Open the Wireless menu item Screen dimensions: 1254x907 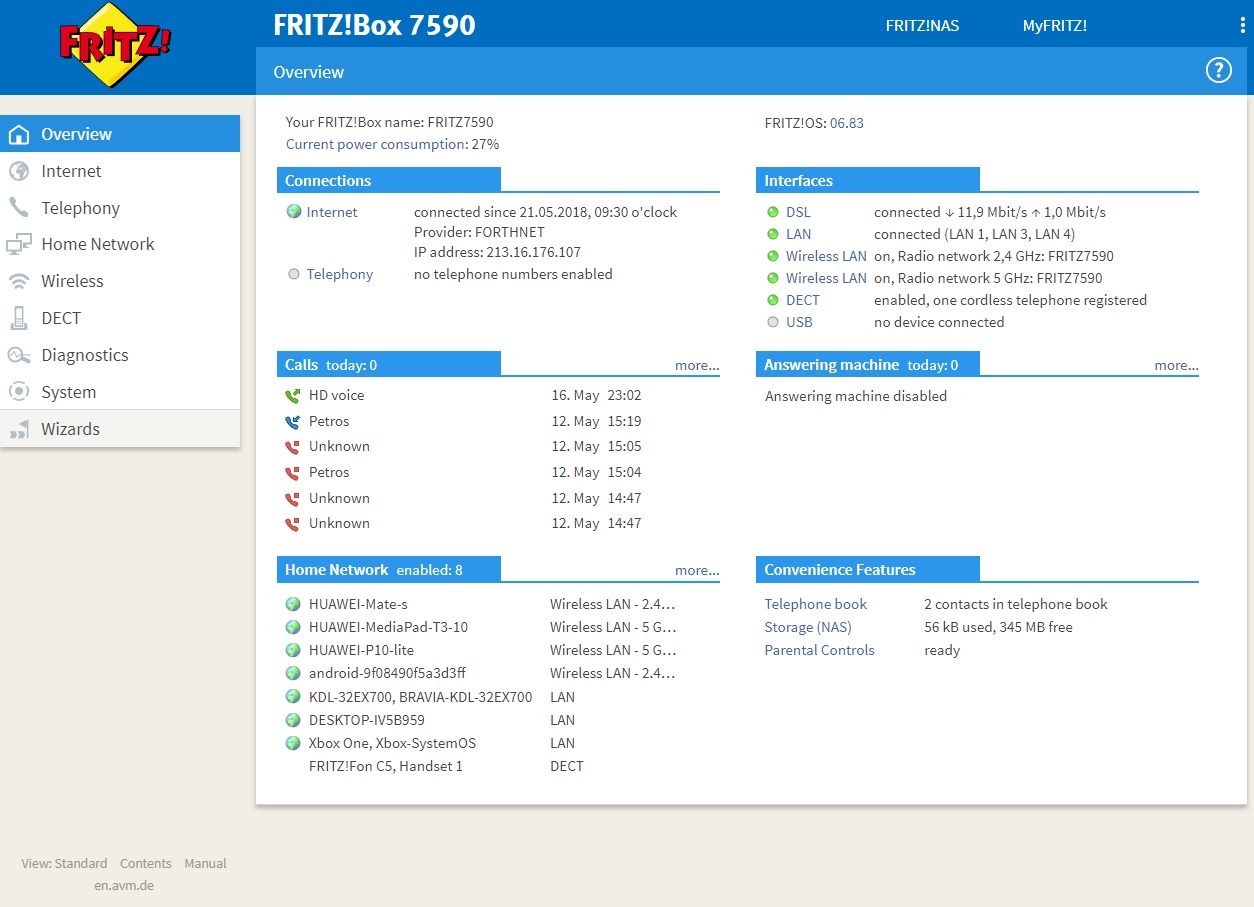pyautogui.click(x=120, y=281)
